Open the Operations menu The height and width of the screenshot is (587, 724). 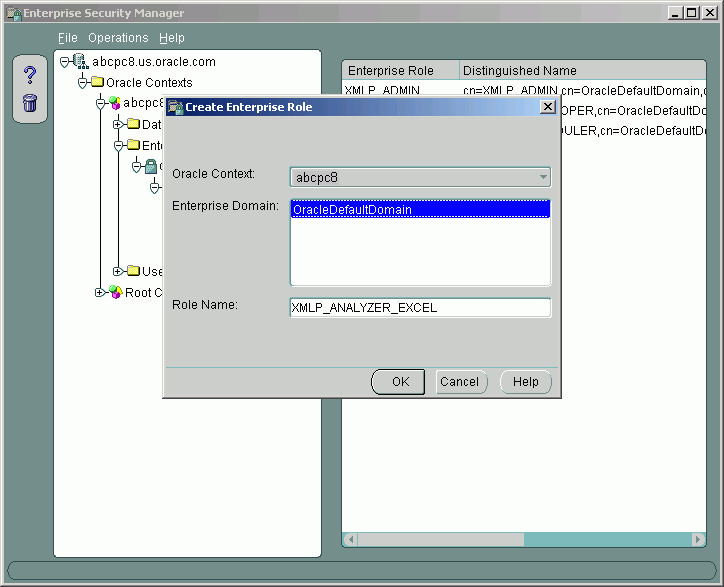pos(118,38)
